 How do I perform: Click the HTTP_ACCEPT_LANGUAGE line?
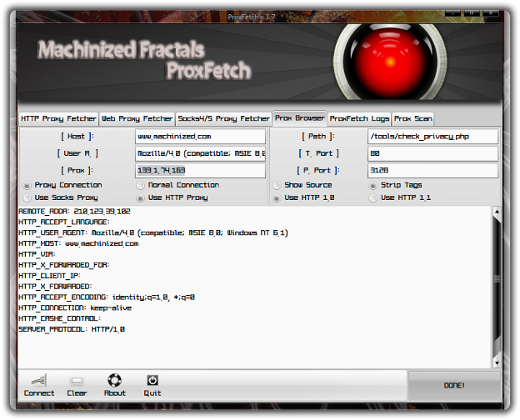(x=64, y=222)
